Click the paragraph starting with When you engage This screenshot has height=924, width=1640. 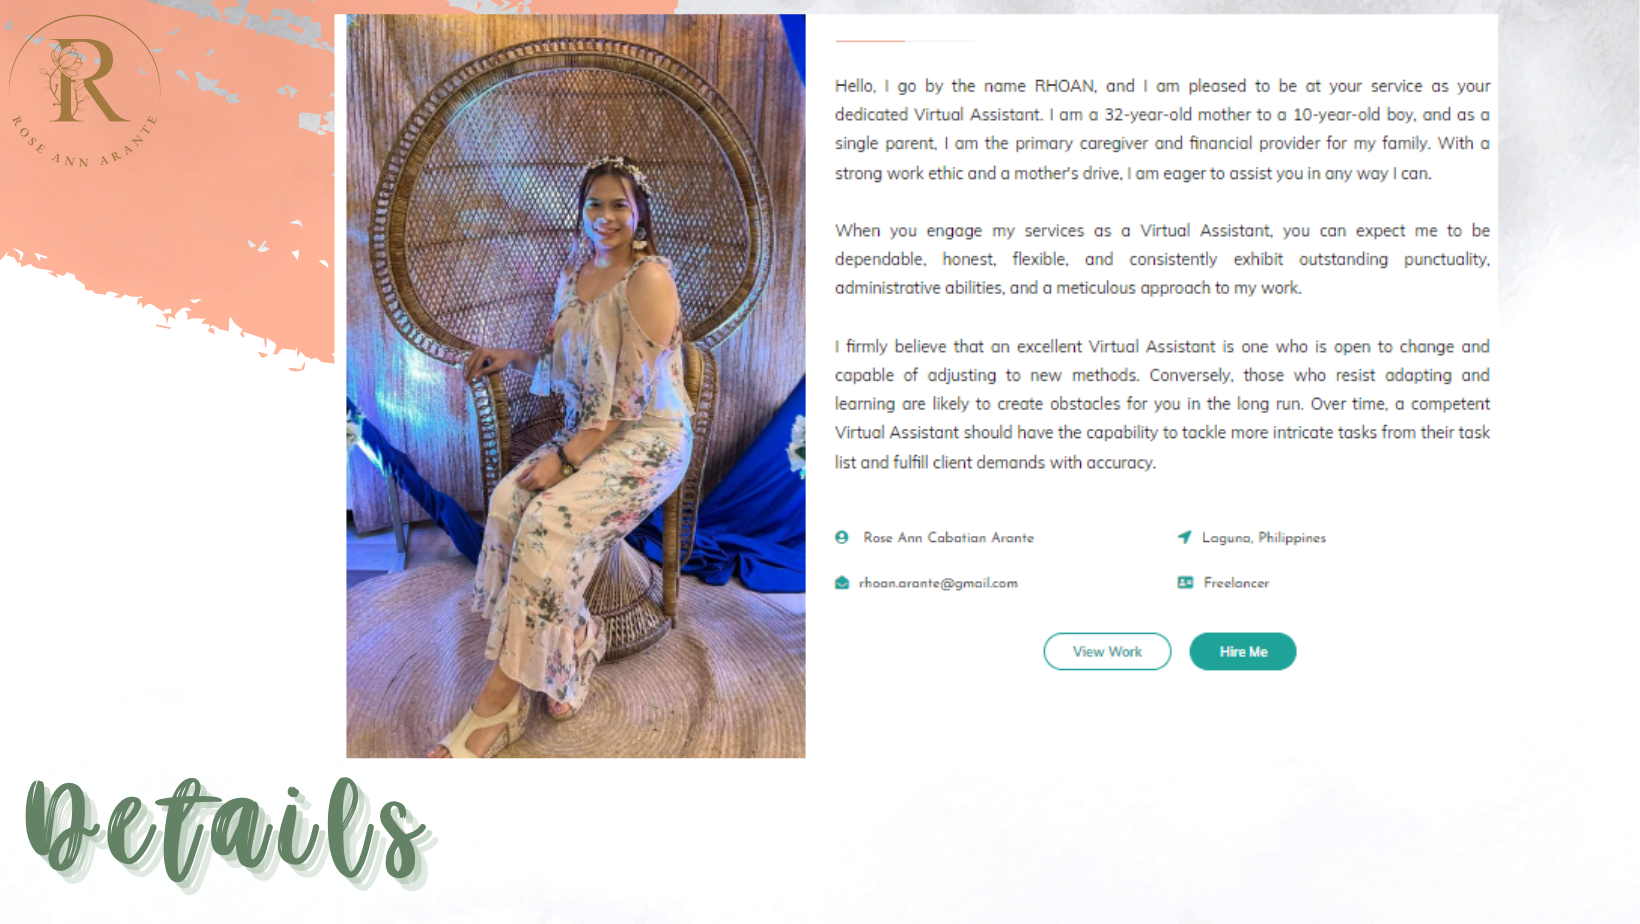pyautogui.click(x=1162, y=259)
